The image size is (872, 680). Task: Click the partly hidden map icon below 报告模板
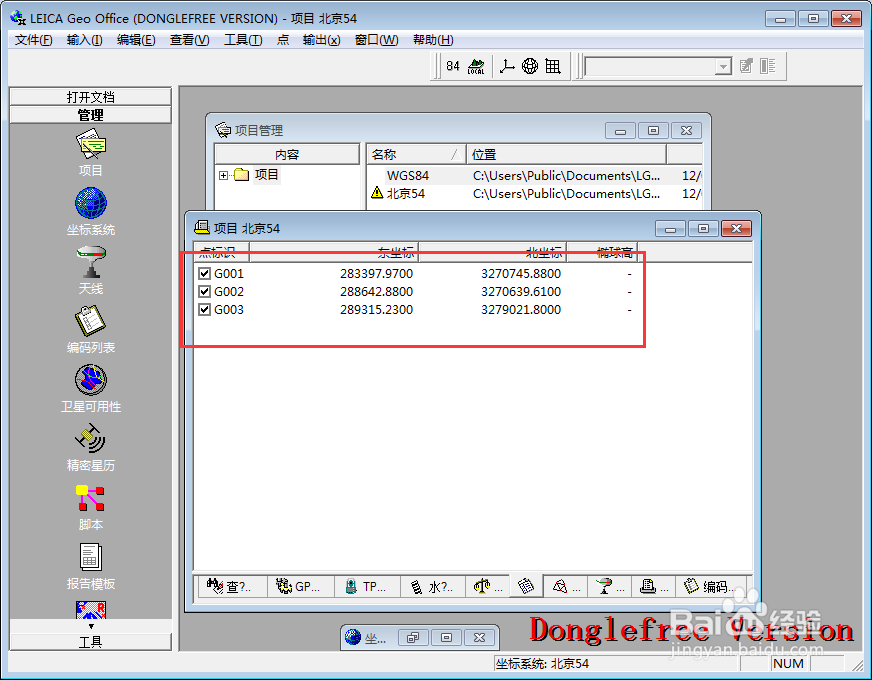[91, 610]
